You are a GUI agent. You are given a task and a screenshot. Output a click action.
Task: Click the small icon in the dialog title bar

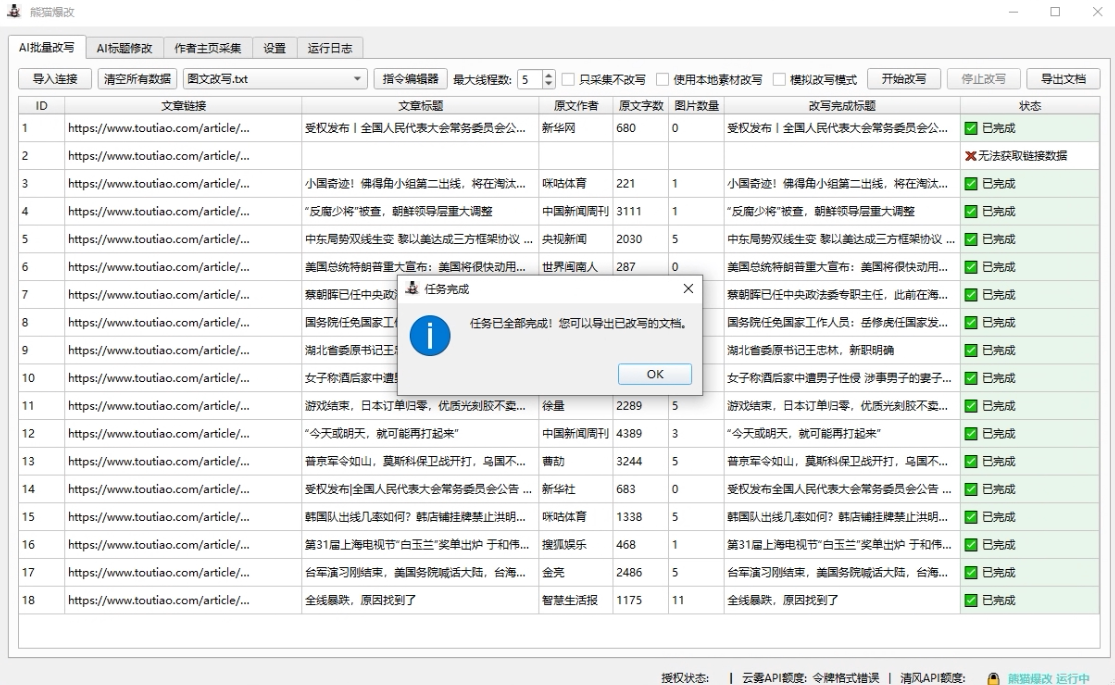coord(412,289)
